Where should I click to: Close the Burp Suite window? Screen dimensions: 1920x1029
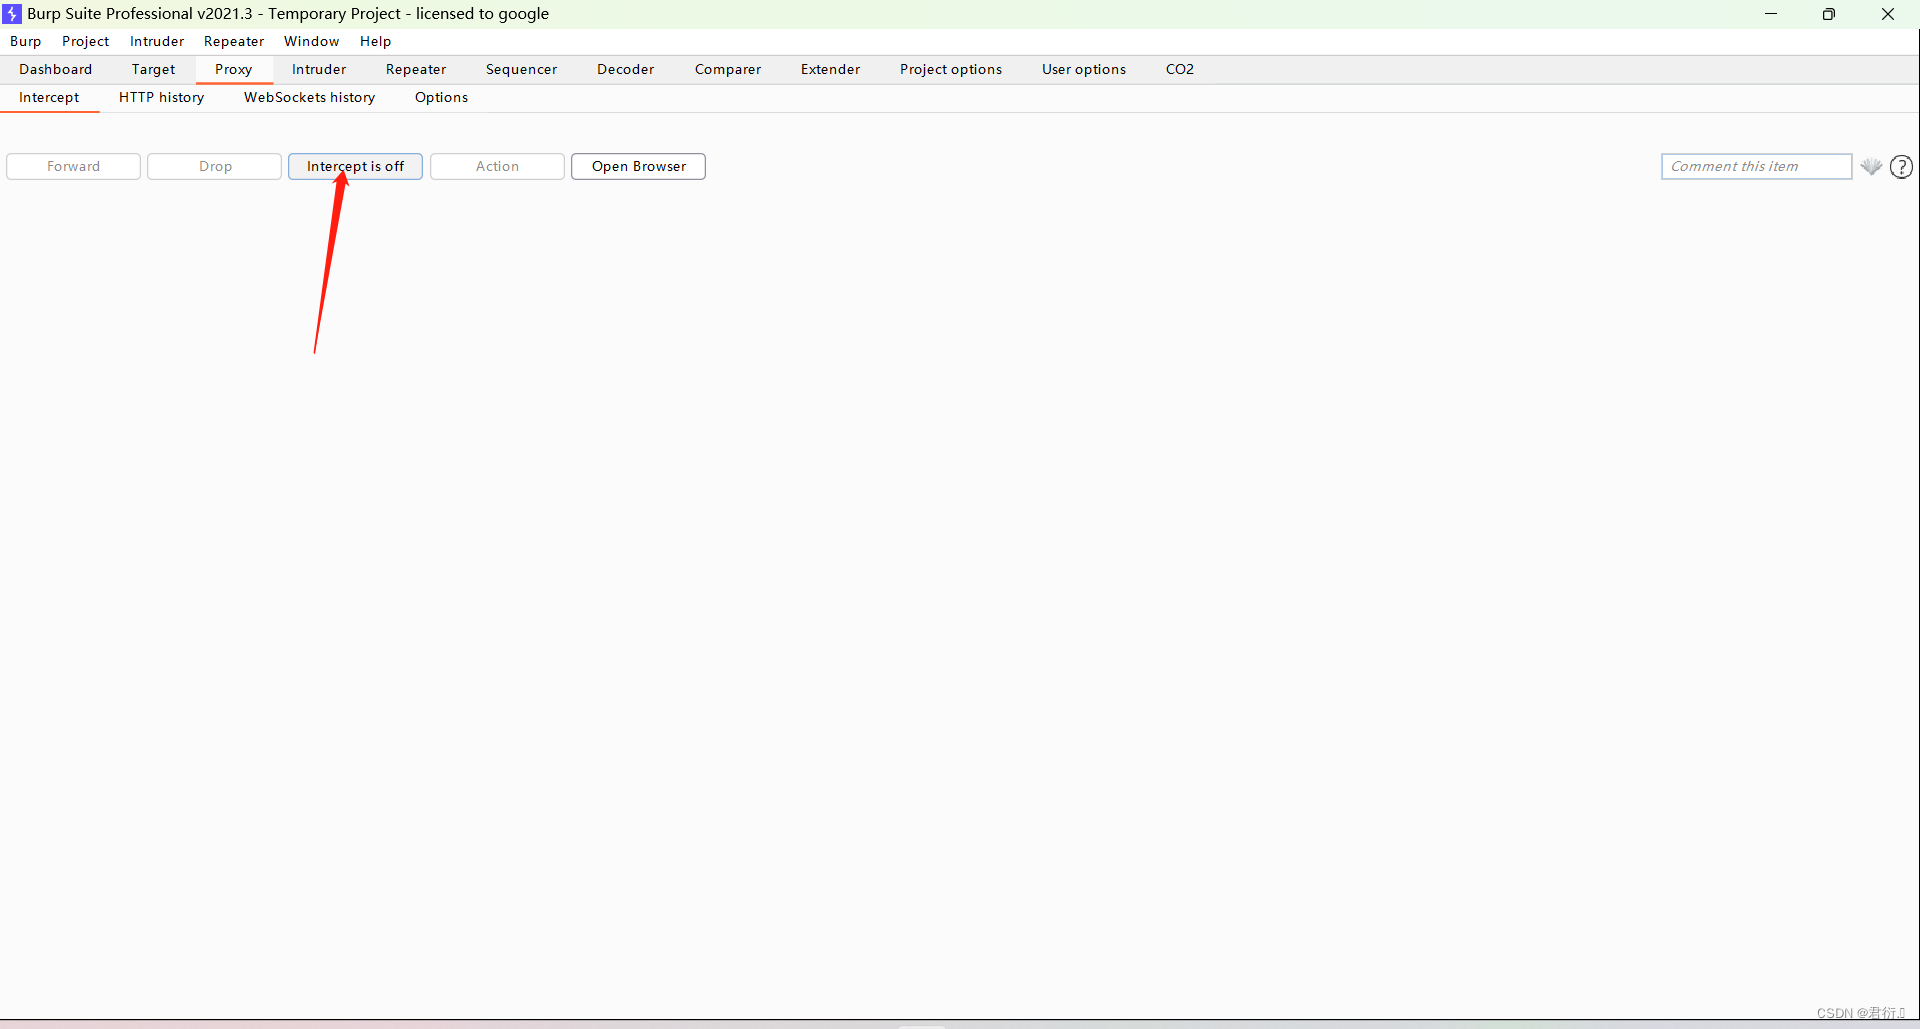tap(1888, 14)
